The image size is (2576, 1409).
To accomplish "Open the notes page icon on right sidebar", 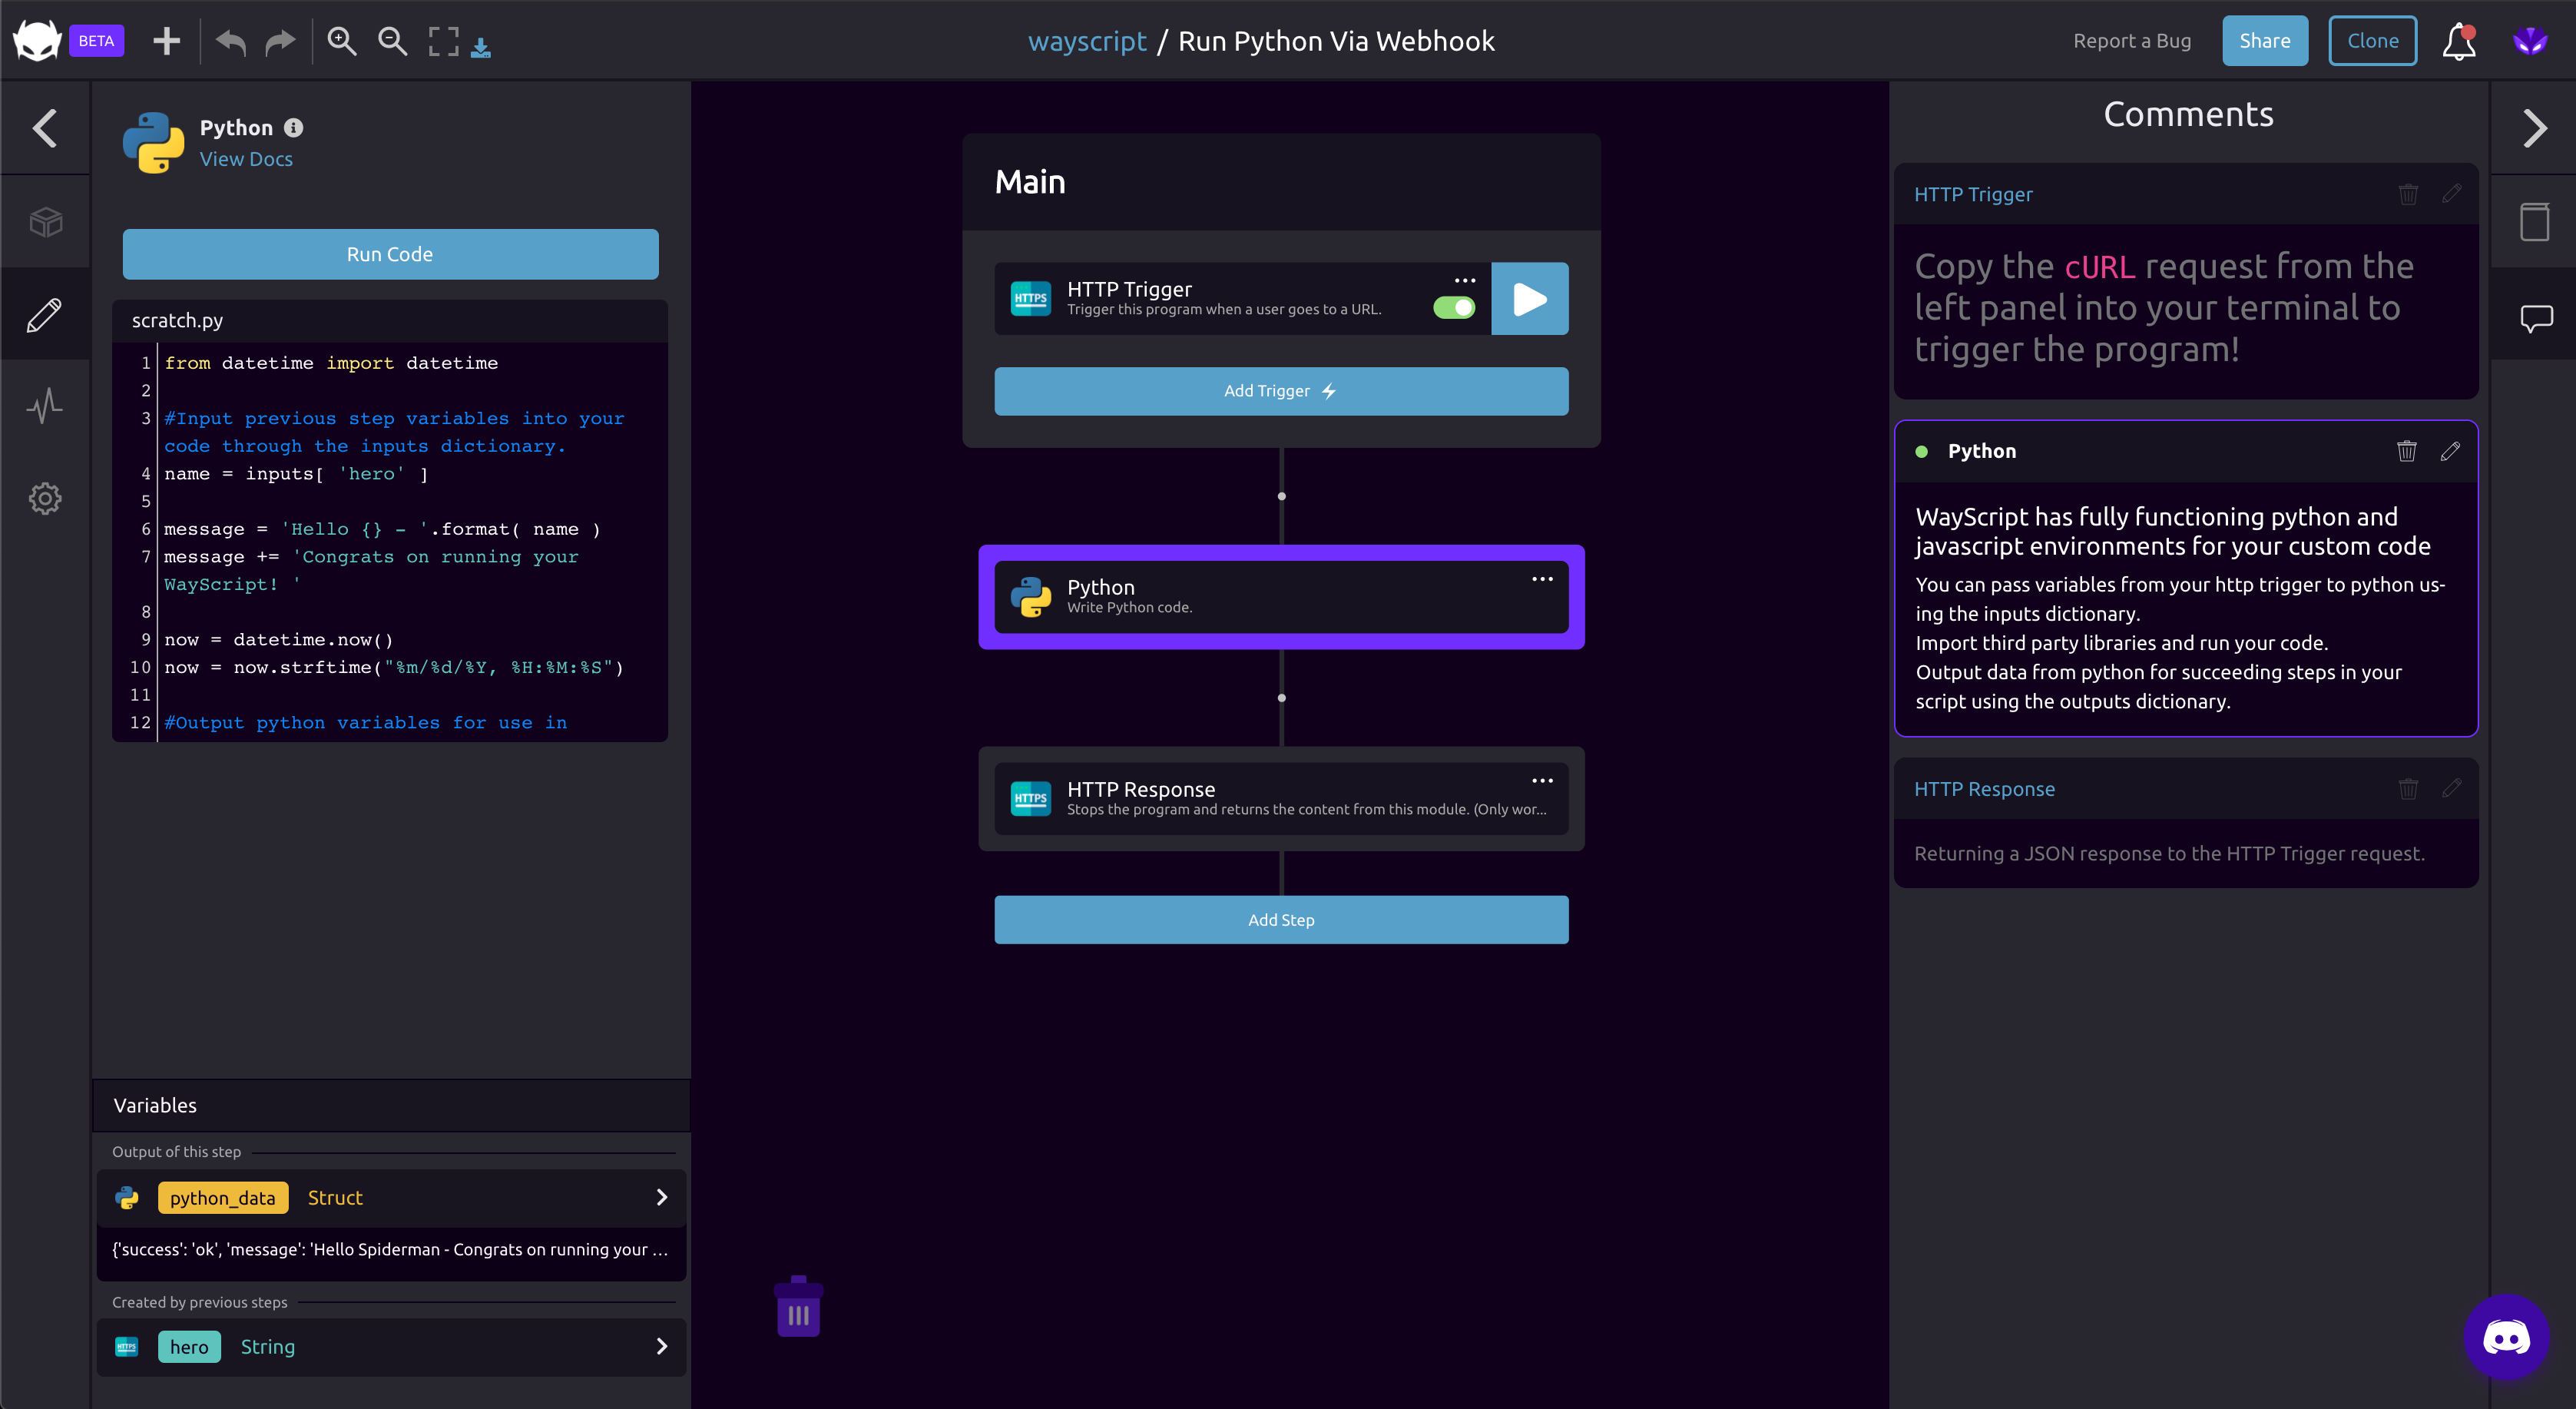I will coord(2534,221).
